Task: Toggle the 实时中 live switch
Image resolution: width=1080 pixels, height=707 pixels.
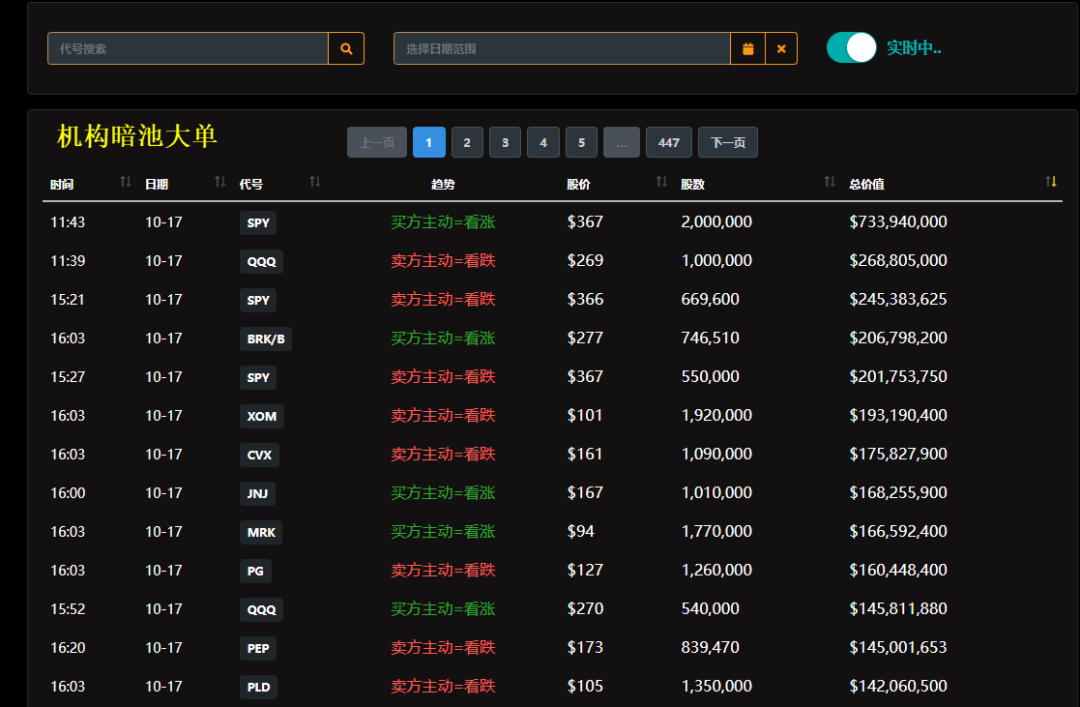Action: coord(851,48)
